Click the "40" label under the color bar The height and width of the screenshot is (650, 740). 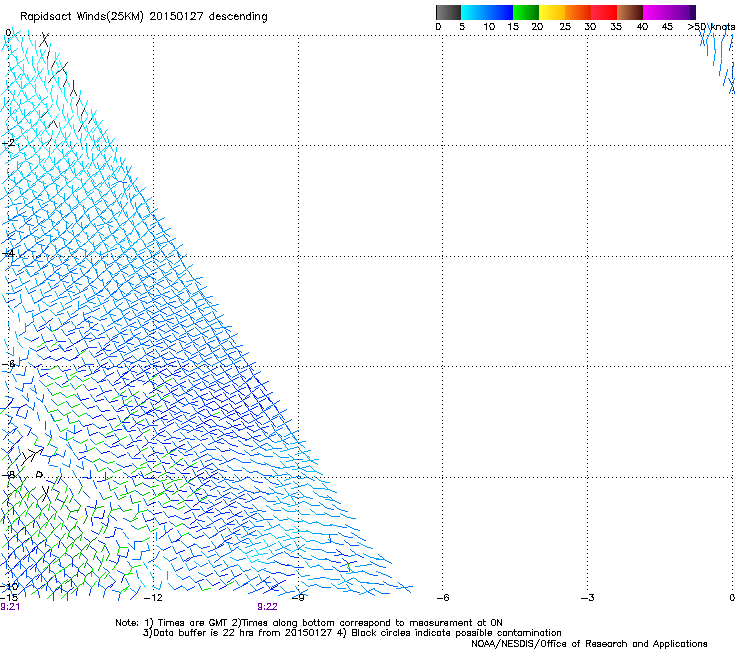(x=642, y=27)
